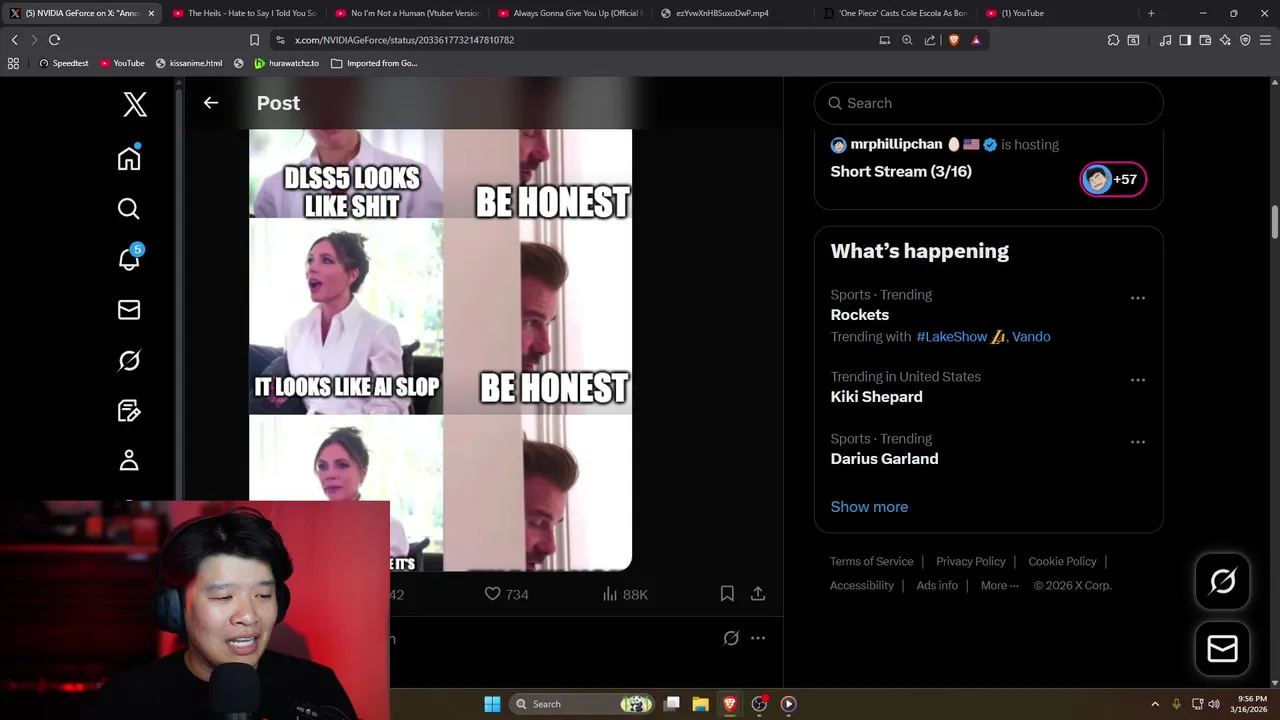Bookmark this post
This screenshot has height=720, width=1280.
coord(727,594)
